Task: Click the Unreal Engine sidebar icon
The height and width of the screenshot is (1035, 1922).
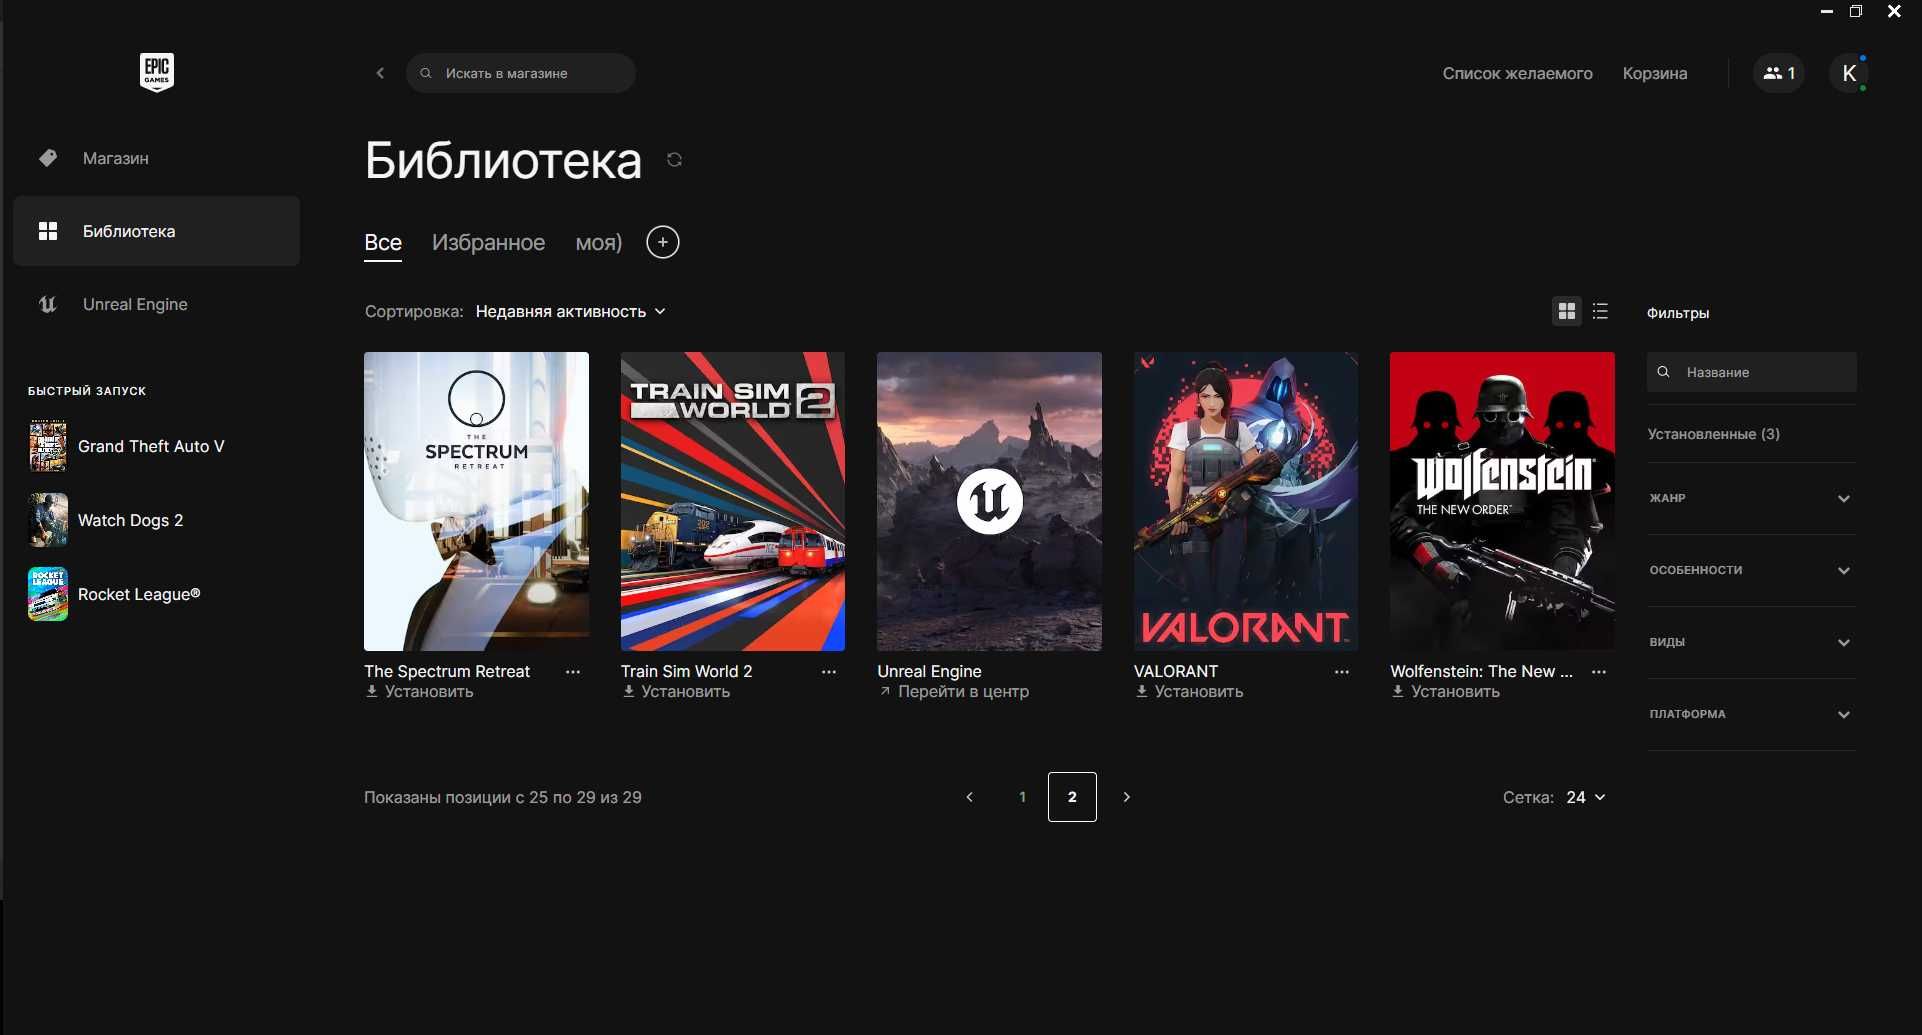Action: [48, 304]
